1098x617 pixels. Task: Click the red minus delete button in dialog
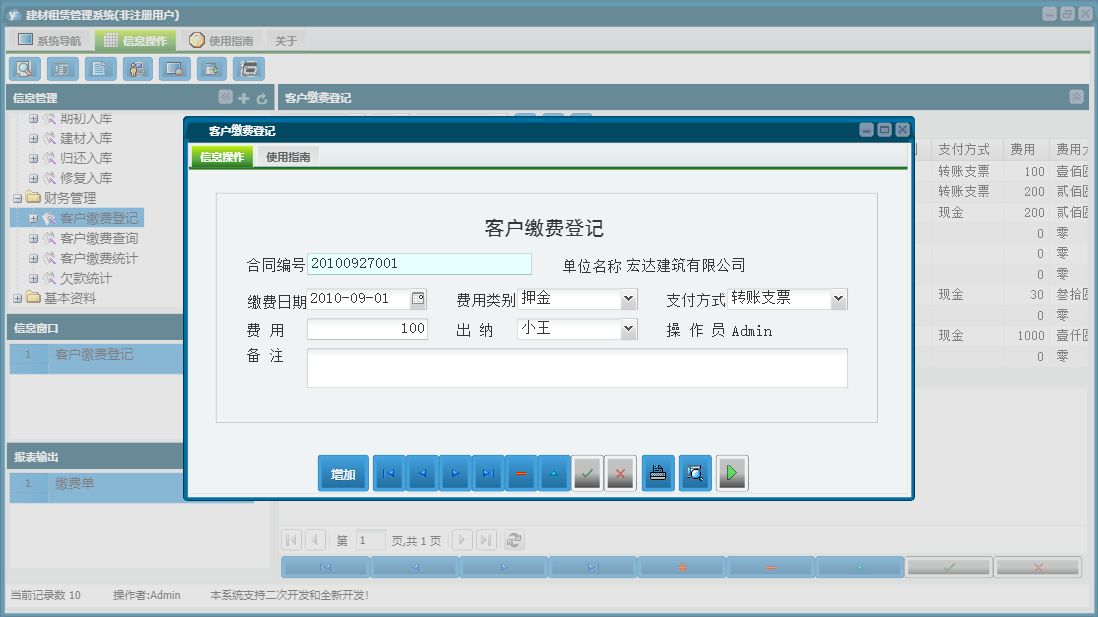click(x=521, y=473)
